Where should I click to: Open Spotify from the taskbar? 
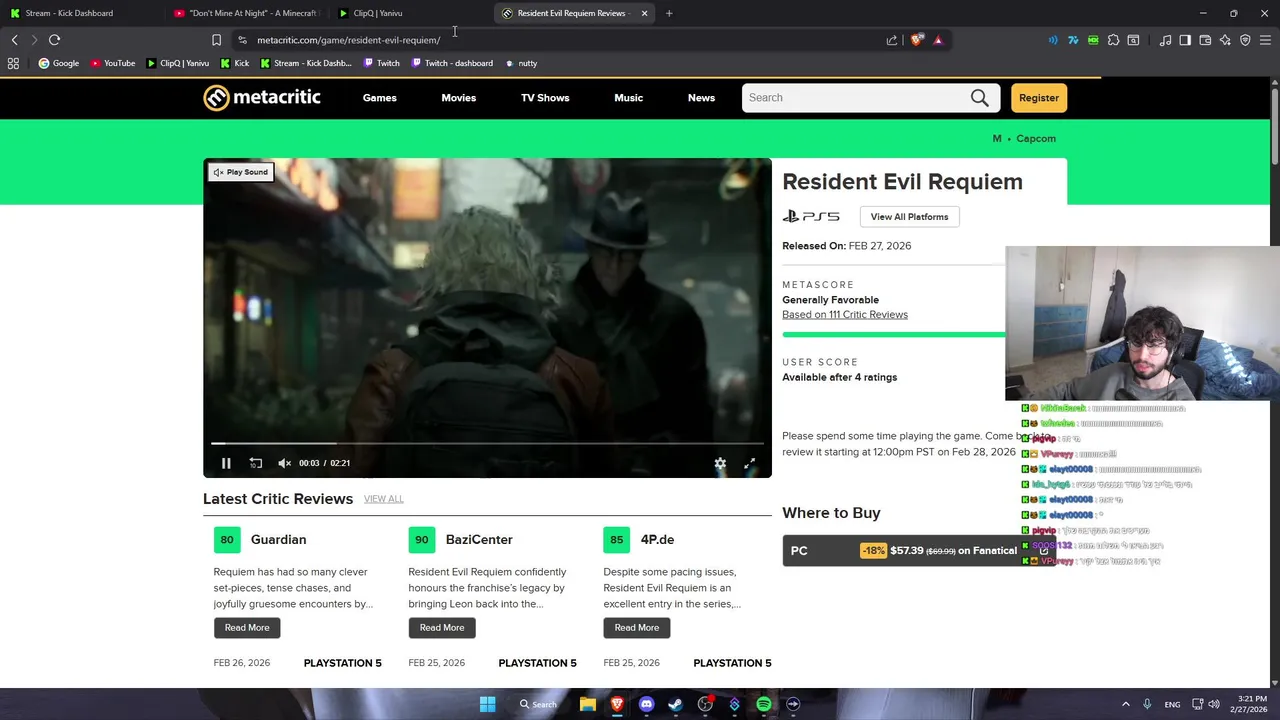pos(764,704)
